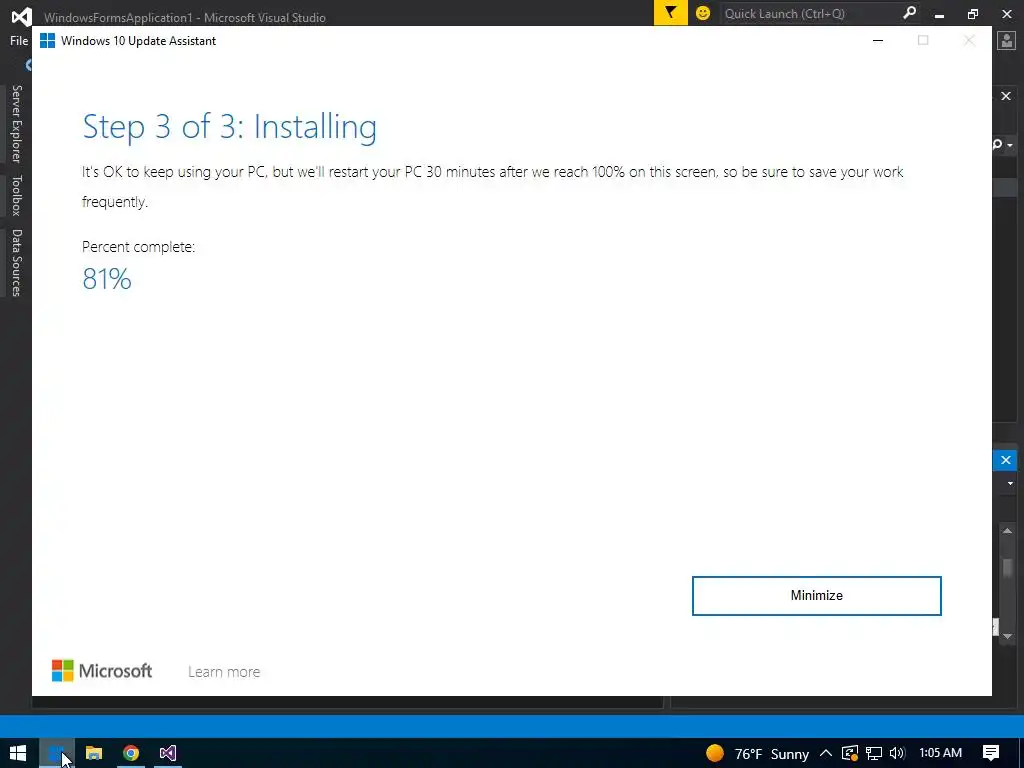This screenshot has width=1024, height=768.
Task: Open Google Chrome from the taskbar
Action: 131,753
